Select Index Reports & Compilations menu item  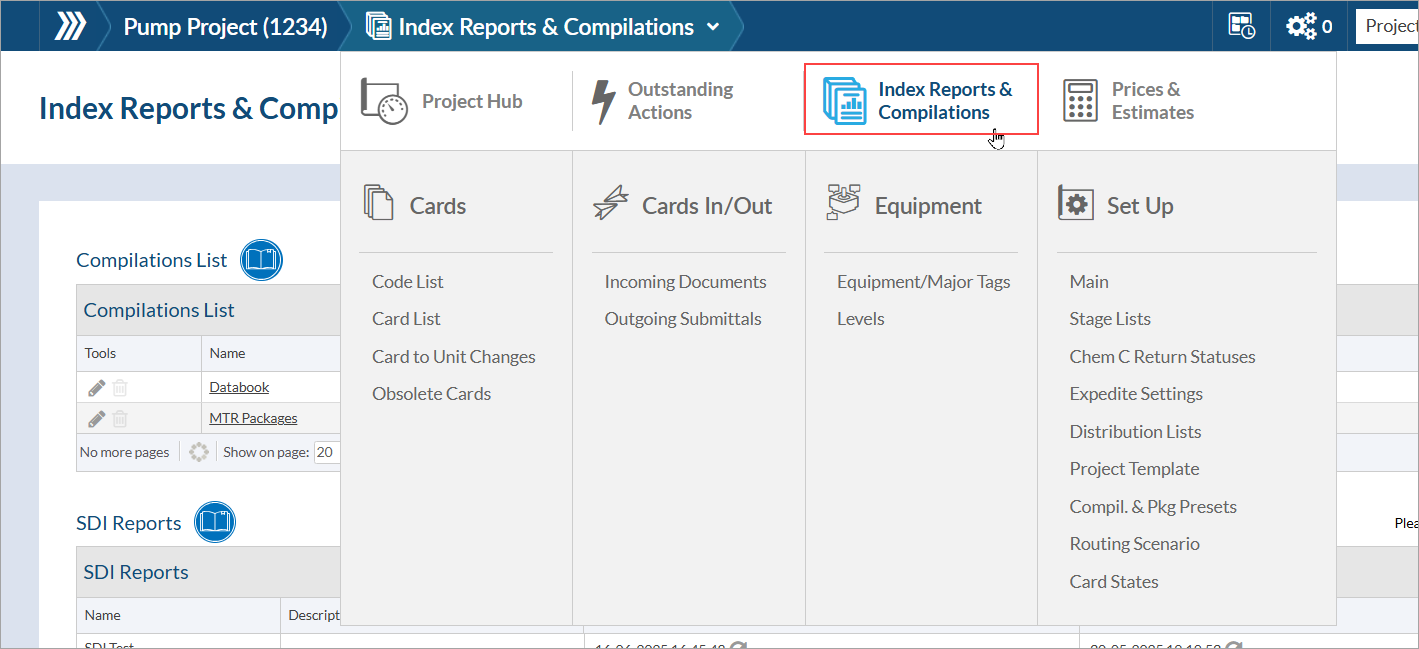point(922,99)
